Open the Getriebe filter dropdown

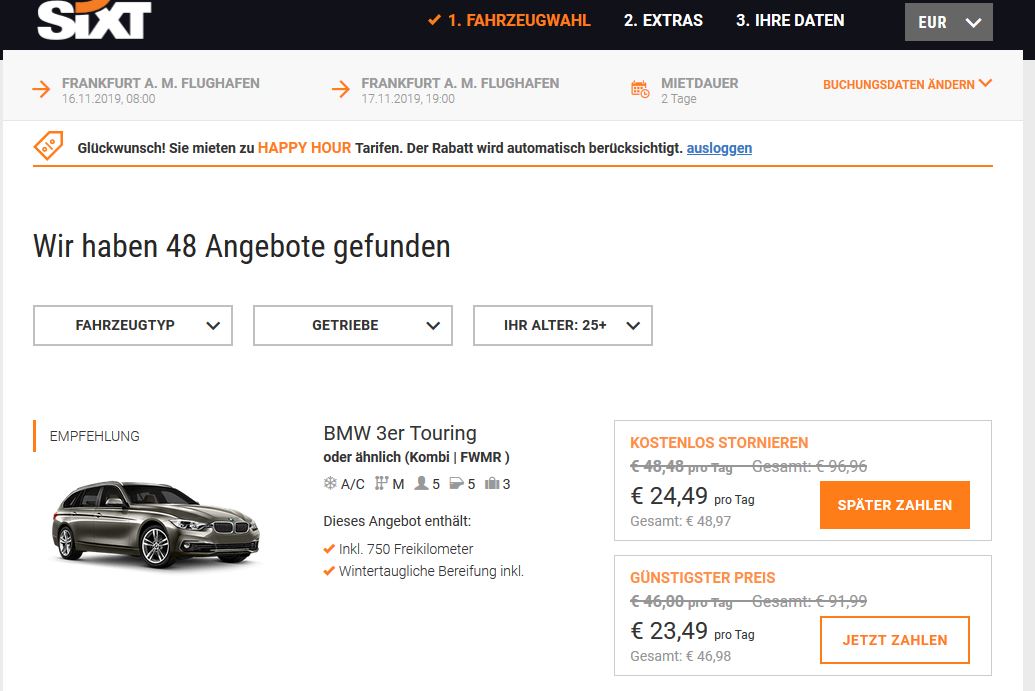click(x=352, y=325)
